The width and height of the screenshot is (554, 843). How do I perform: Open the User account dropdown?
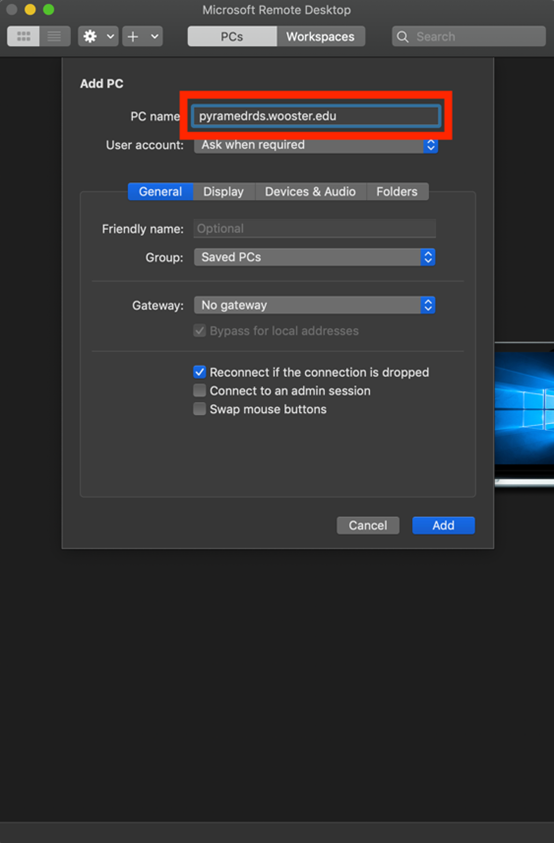[316, 145]
